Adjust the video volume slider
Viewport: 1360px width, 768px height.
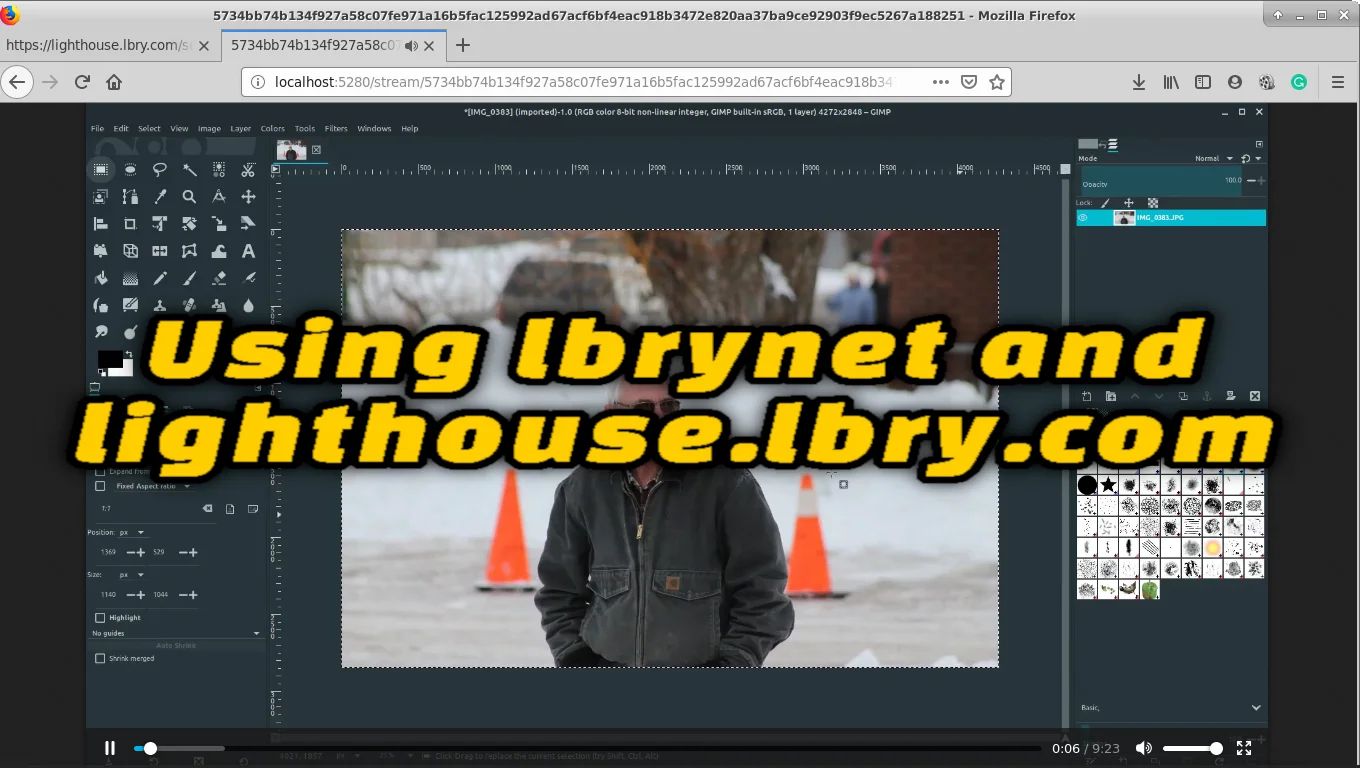click(1192, 748)
